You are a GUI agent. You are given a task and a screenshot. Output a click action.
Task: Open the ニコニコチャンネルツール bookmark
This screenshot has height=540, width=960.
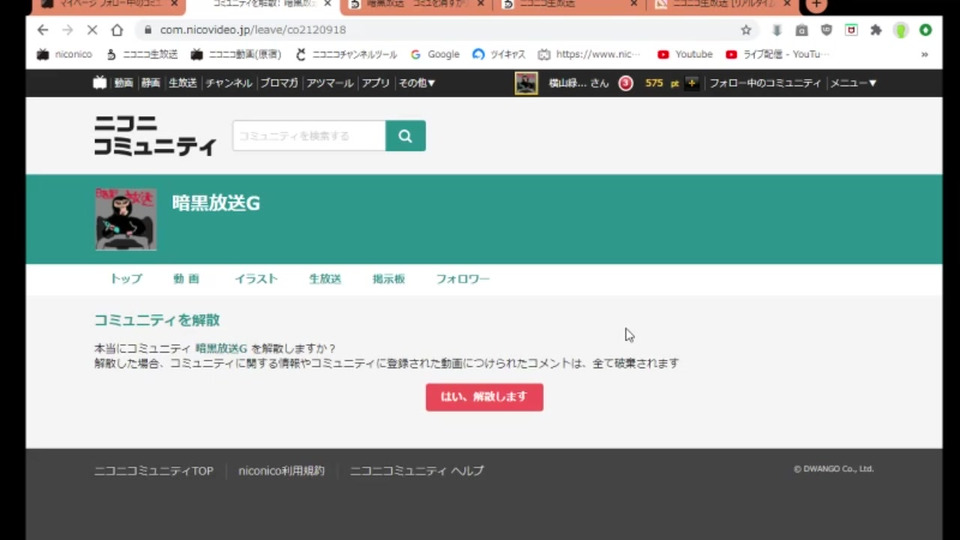[x=347, y=54]
